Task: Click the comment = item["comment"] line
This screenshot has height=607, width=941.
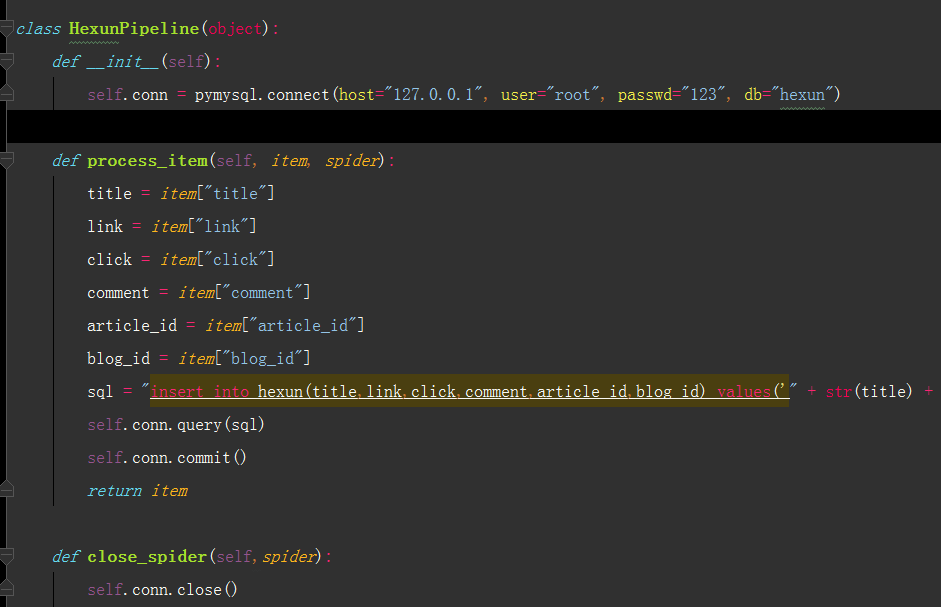Action: [199, 292]
